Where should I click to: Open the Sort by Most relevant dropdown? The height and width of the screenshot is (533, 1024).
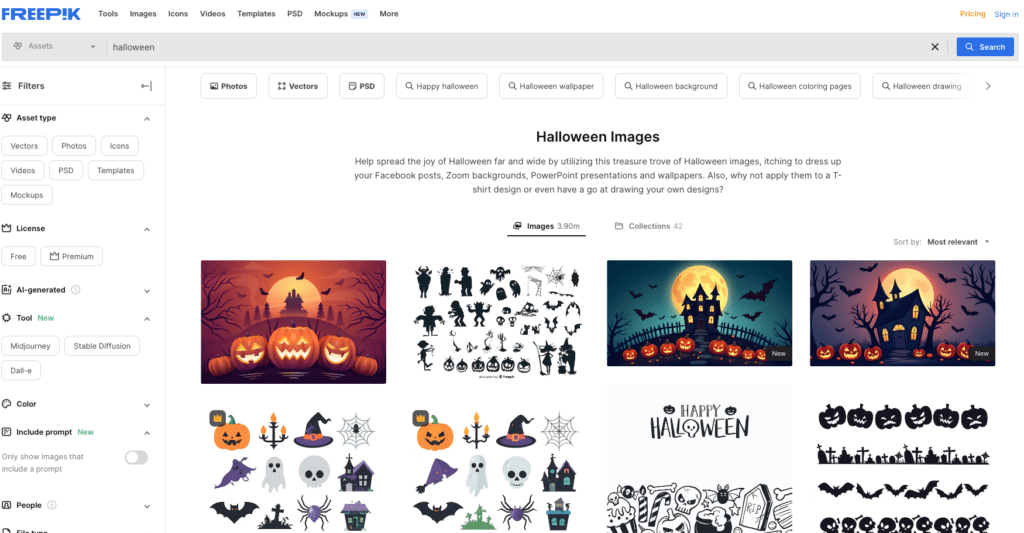pyautogui.click(x=958, y=242)
